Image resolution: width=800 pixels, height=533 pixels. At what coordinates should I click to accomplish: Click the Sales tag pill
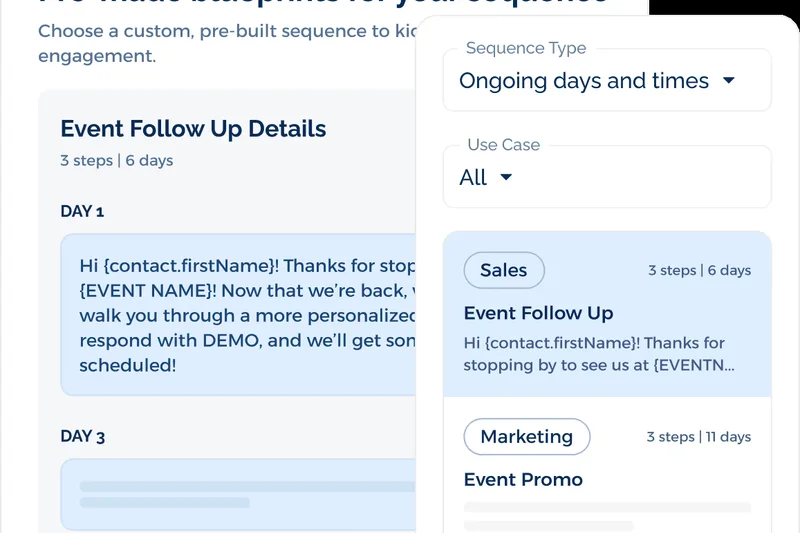[504, 270]
